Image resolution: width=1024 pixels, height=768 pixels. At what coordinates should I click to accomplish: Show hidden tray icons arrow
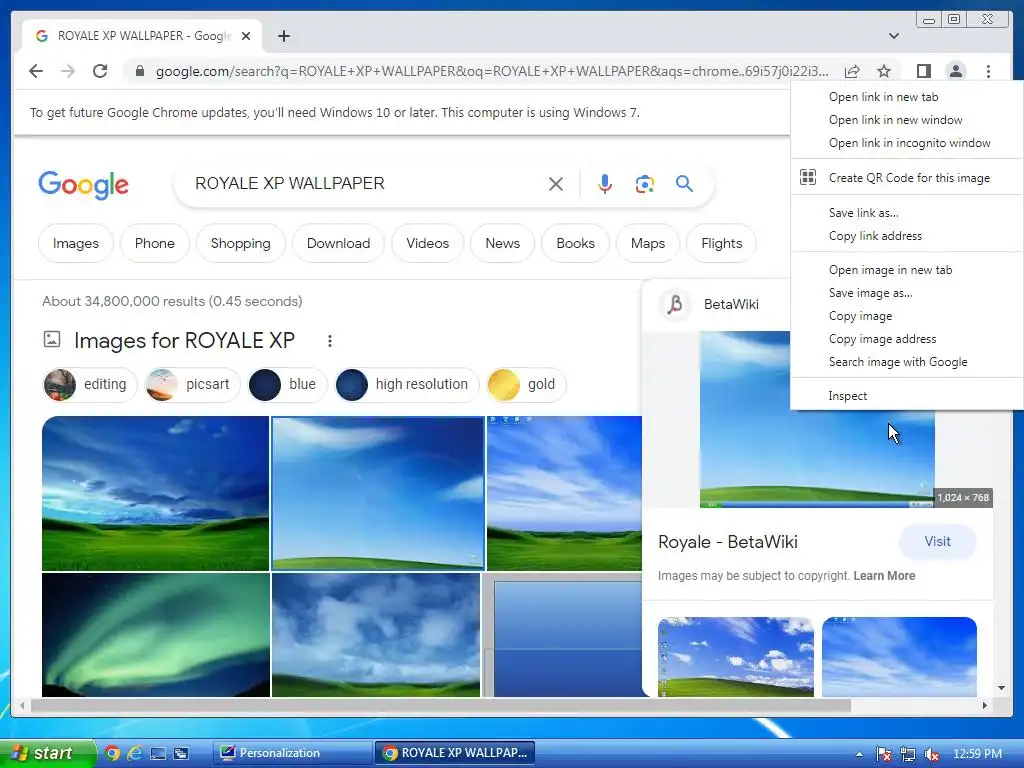pyautogui.click(x=859, y=754)
